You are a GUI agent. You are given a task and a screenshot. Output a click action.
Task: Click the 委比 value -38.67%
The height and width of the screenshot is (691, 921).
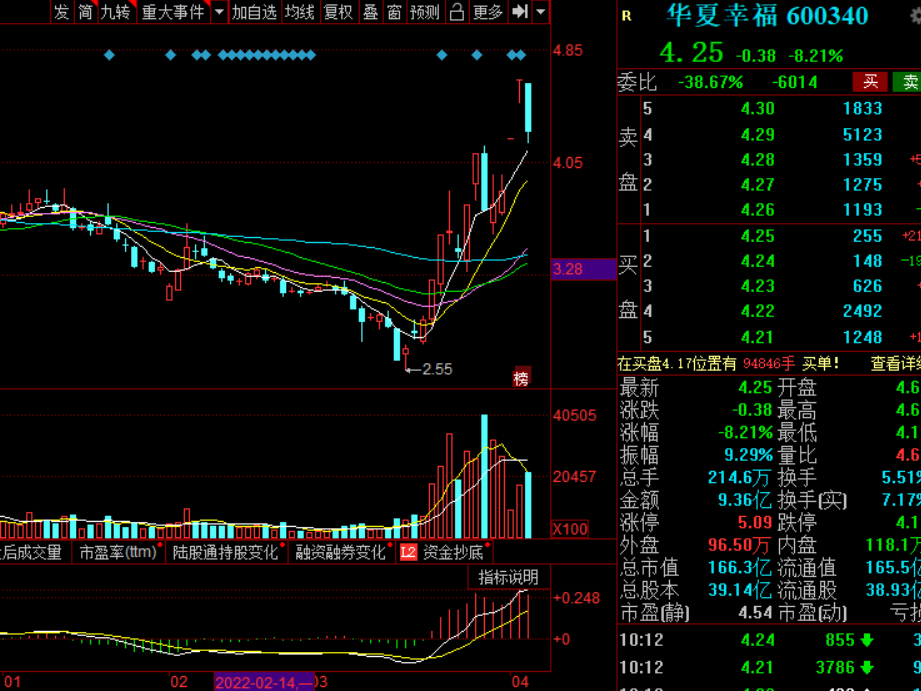(x=711, y=82)
